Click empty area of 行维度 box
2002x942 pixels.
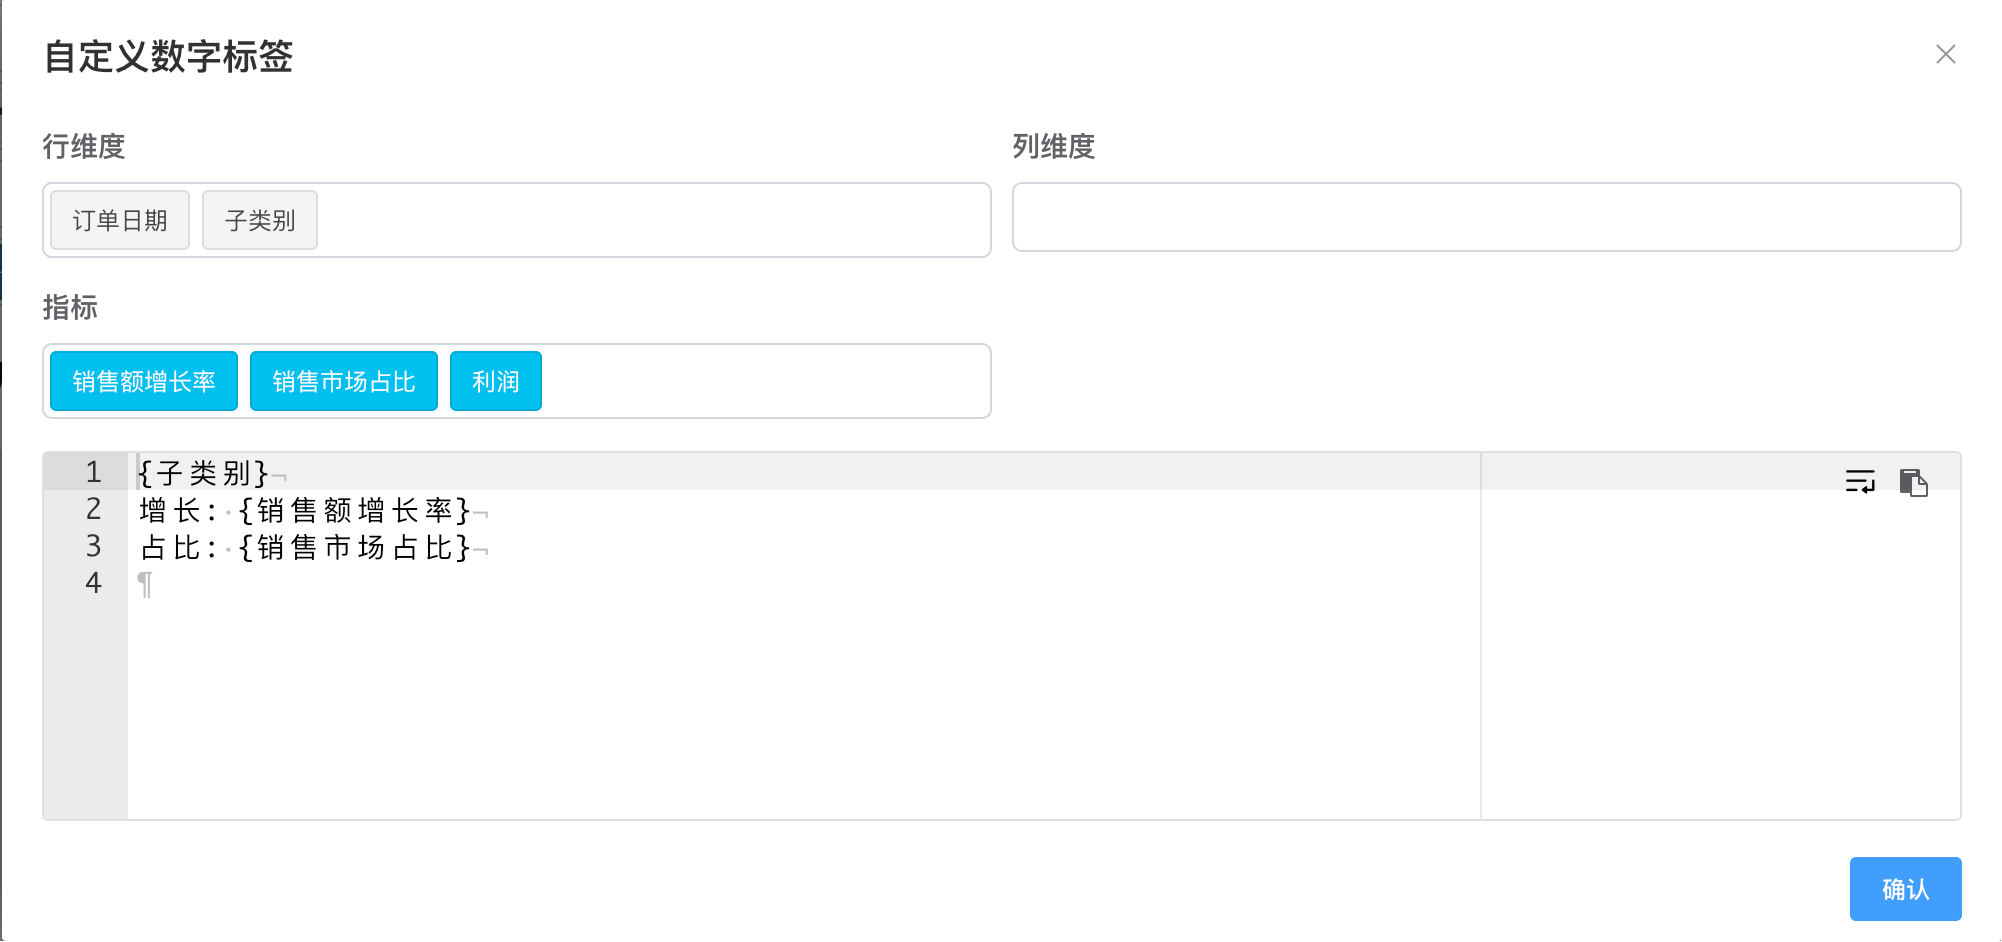[650, 220]
